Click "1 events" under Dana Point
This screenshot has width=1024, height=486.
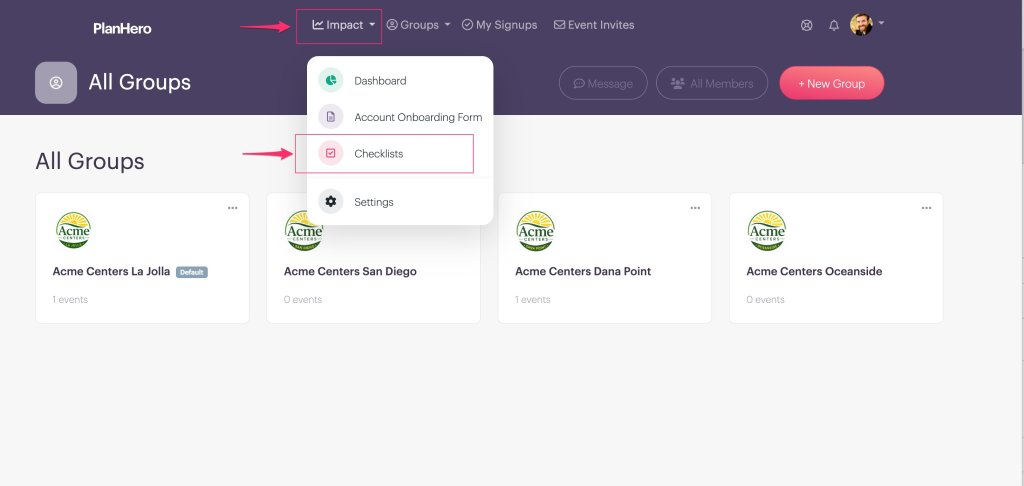pos(532,299)
